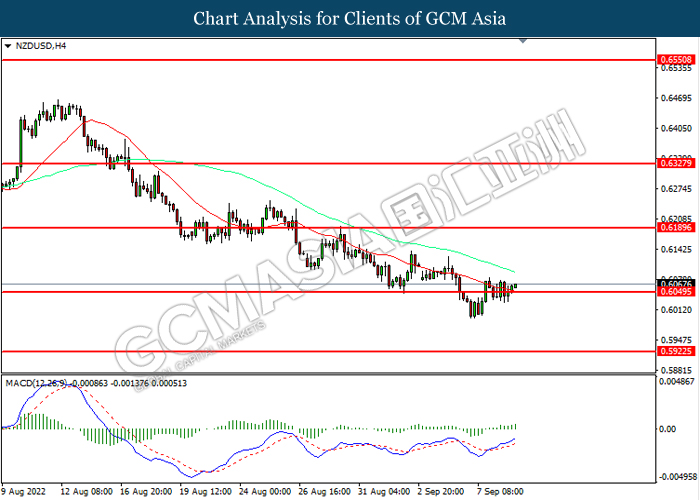Click the NZDUSD,H4 chart title text

click(x=41, y=46)
